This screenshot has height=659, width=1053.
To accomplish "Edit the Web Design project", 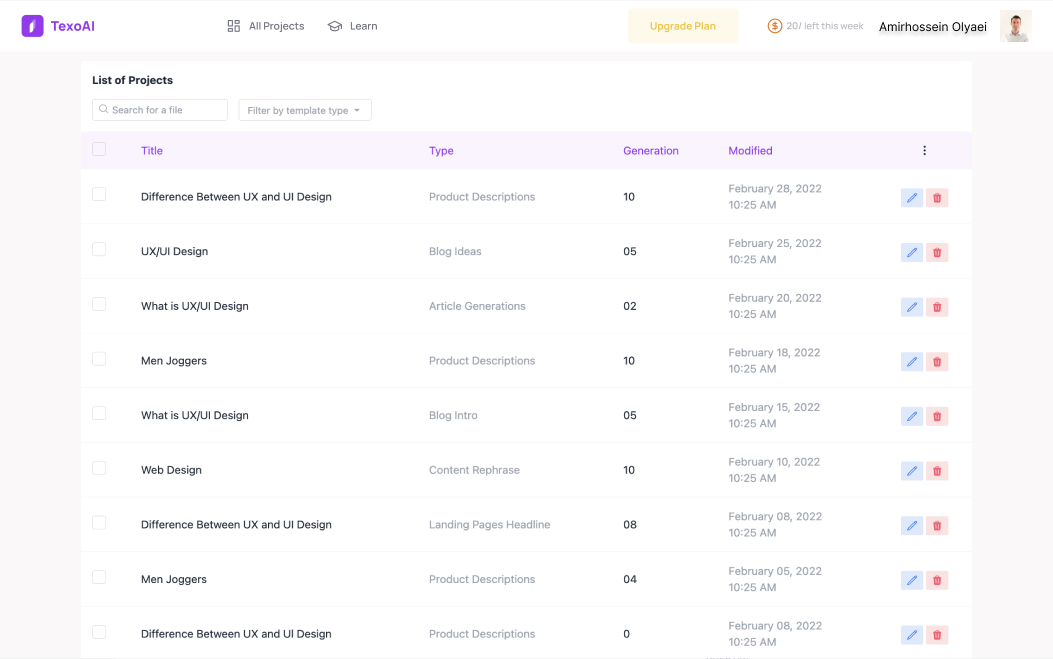I will (x=911, y=471).
